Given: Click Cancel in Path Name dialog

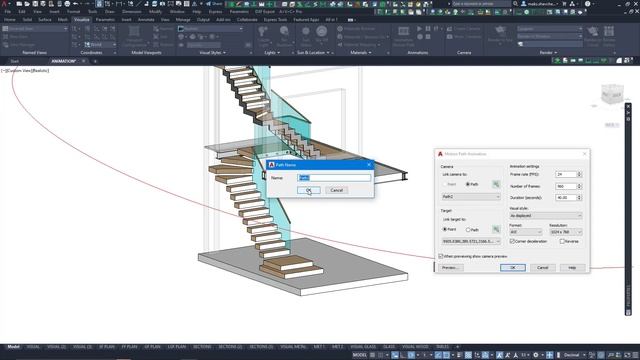Looking at the screenshot, I should 337,190.
